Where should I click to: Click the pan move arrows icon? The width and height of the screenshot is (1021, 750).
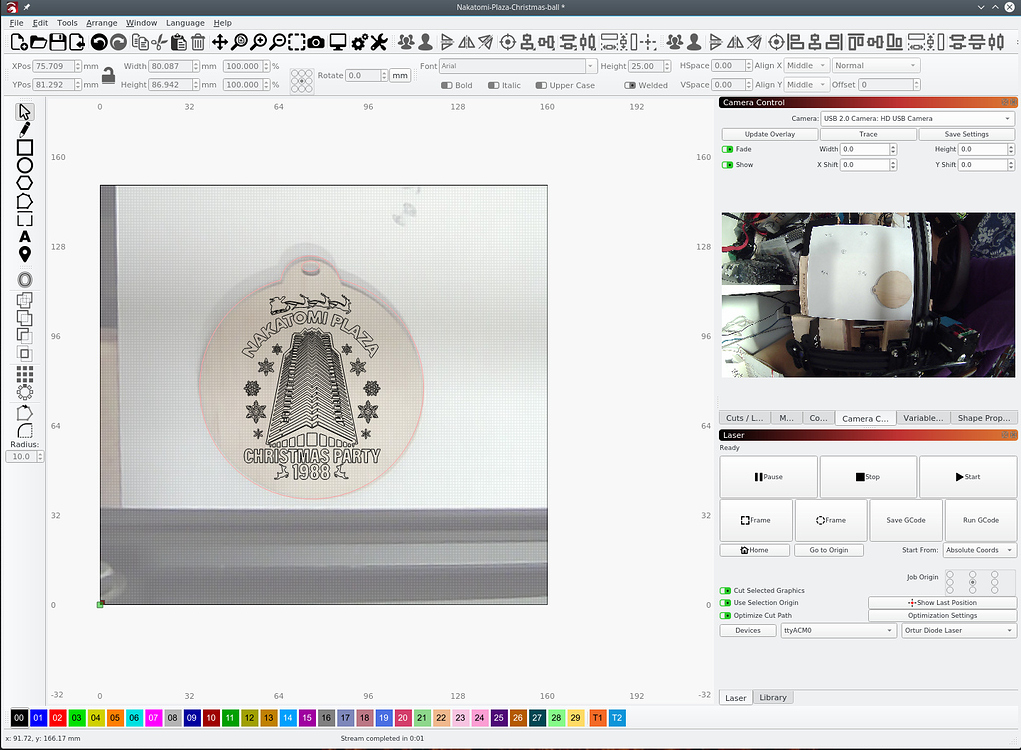click(220, 42)
